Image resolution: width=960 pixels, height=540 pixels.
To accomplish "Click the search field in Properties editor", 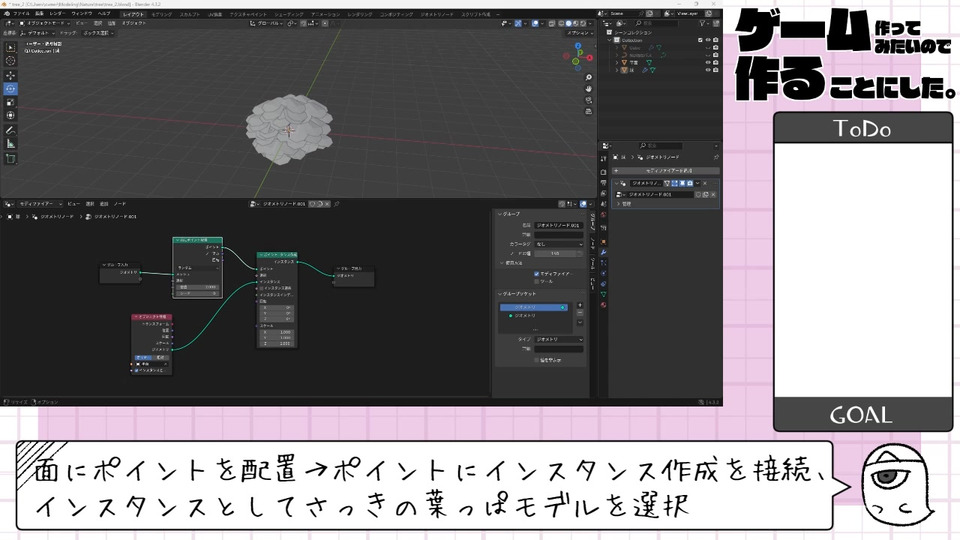I will [661, 146].
